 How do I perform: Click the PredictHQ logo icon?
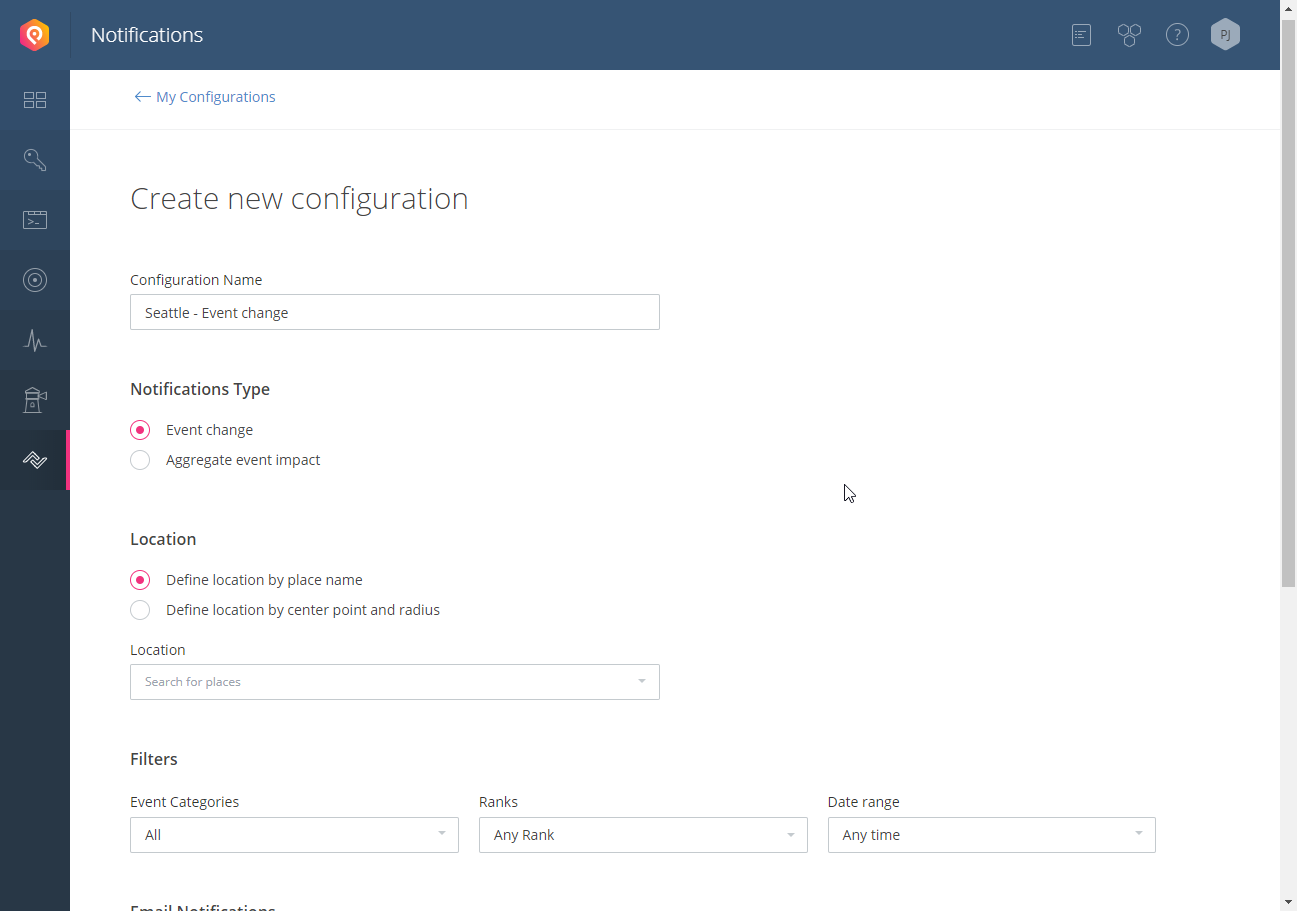point(35,35)
